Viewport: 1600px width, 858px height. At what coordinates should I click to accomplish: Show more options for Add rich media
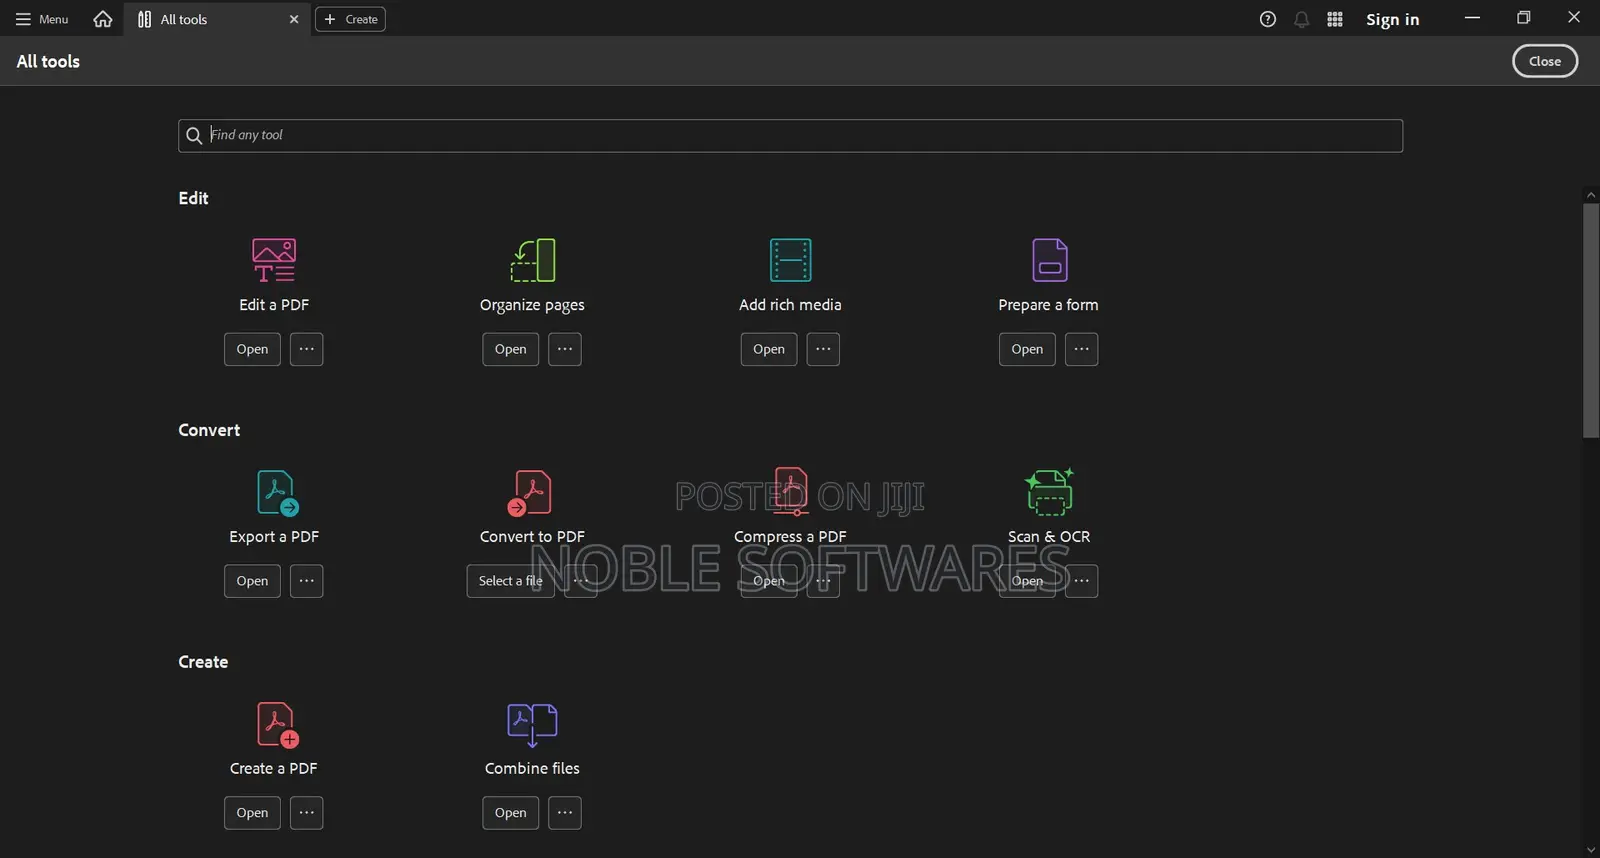click(x=823, y=349)
